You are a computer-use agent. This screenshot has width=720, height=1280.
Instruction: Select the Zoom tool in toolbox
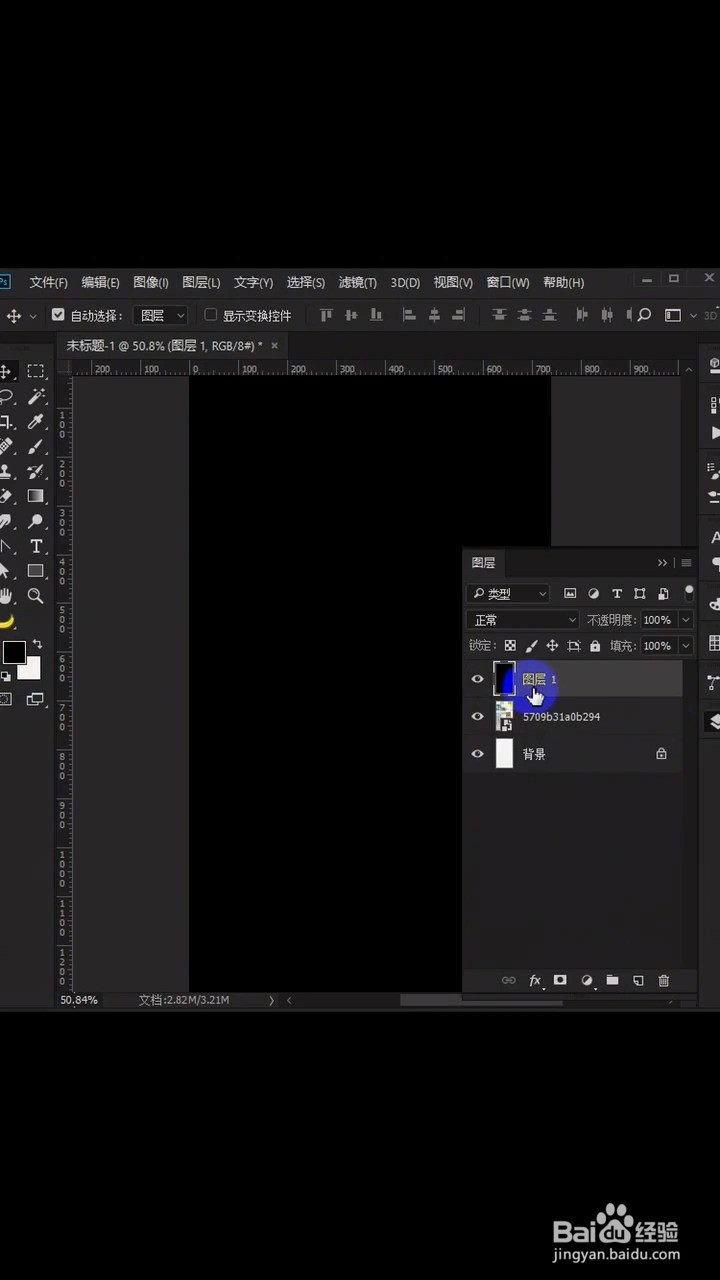36,596
